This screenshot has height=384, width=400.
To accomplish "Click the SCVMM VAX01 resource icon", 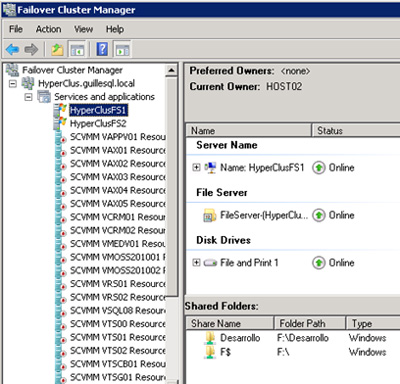I will 61,150.
